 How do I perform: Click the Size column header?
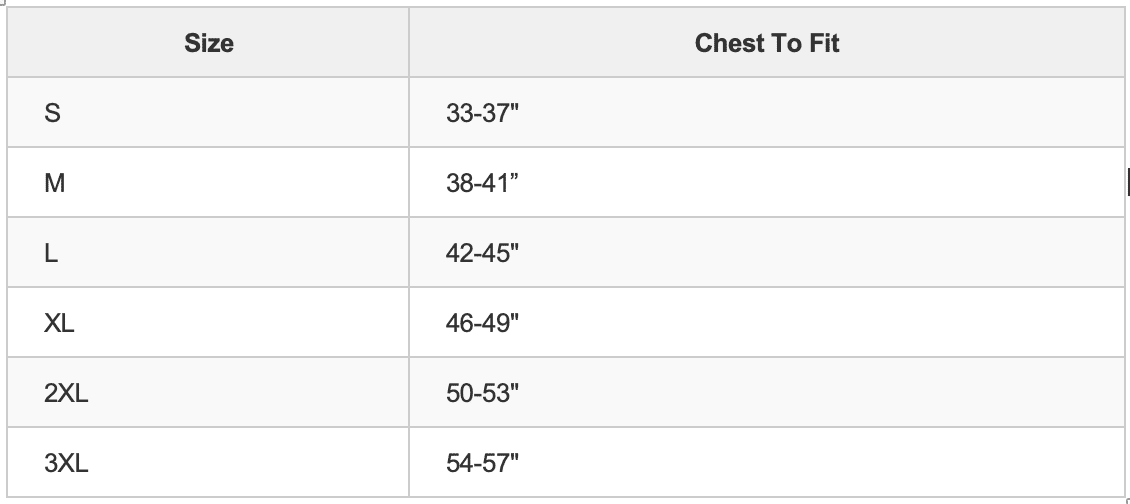point(209,43)
